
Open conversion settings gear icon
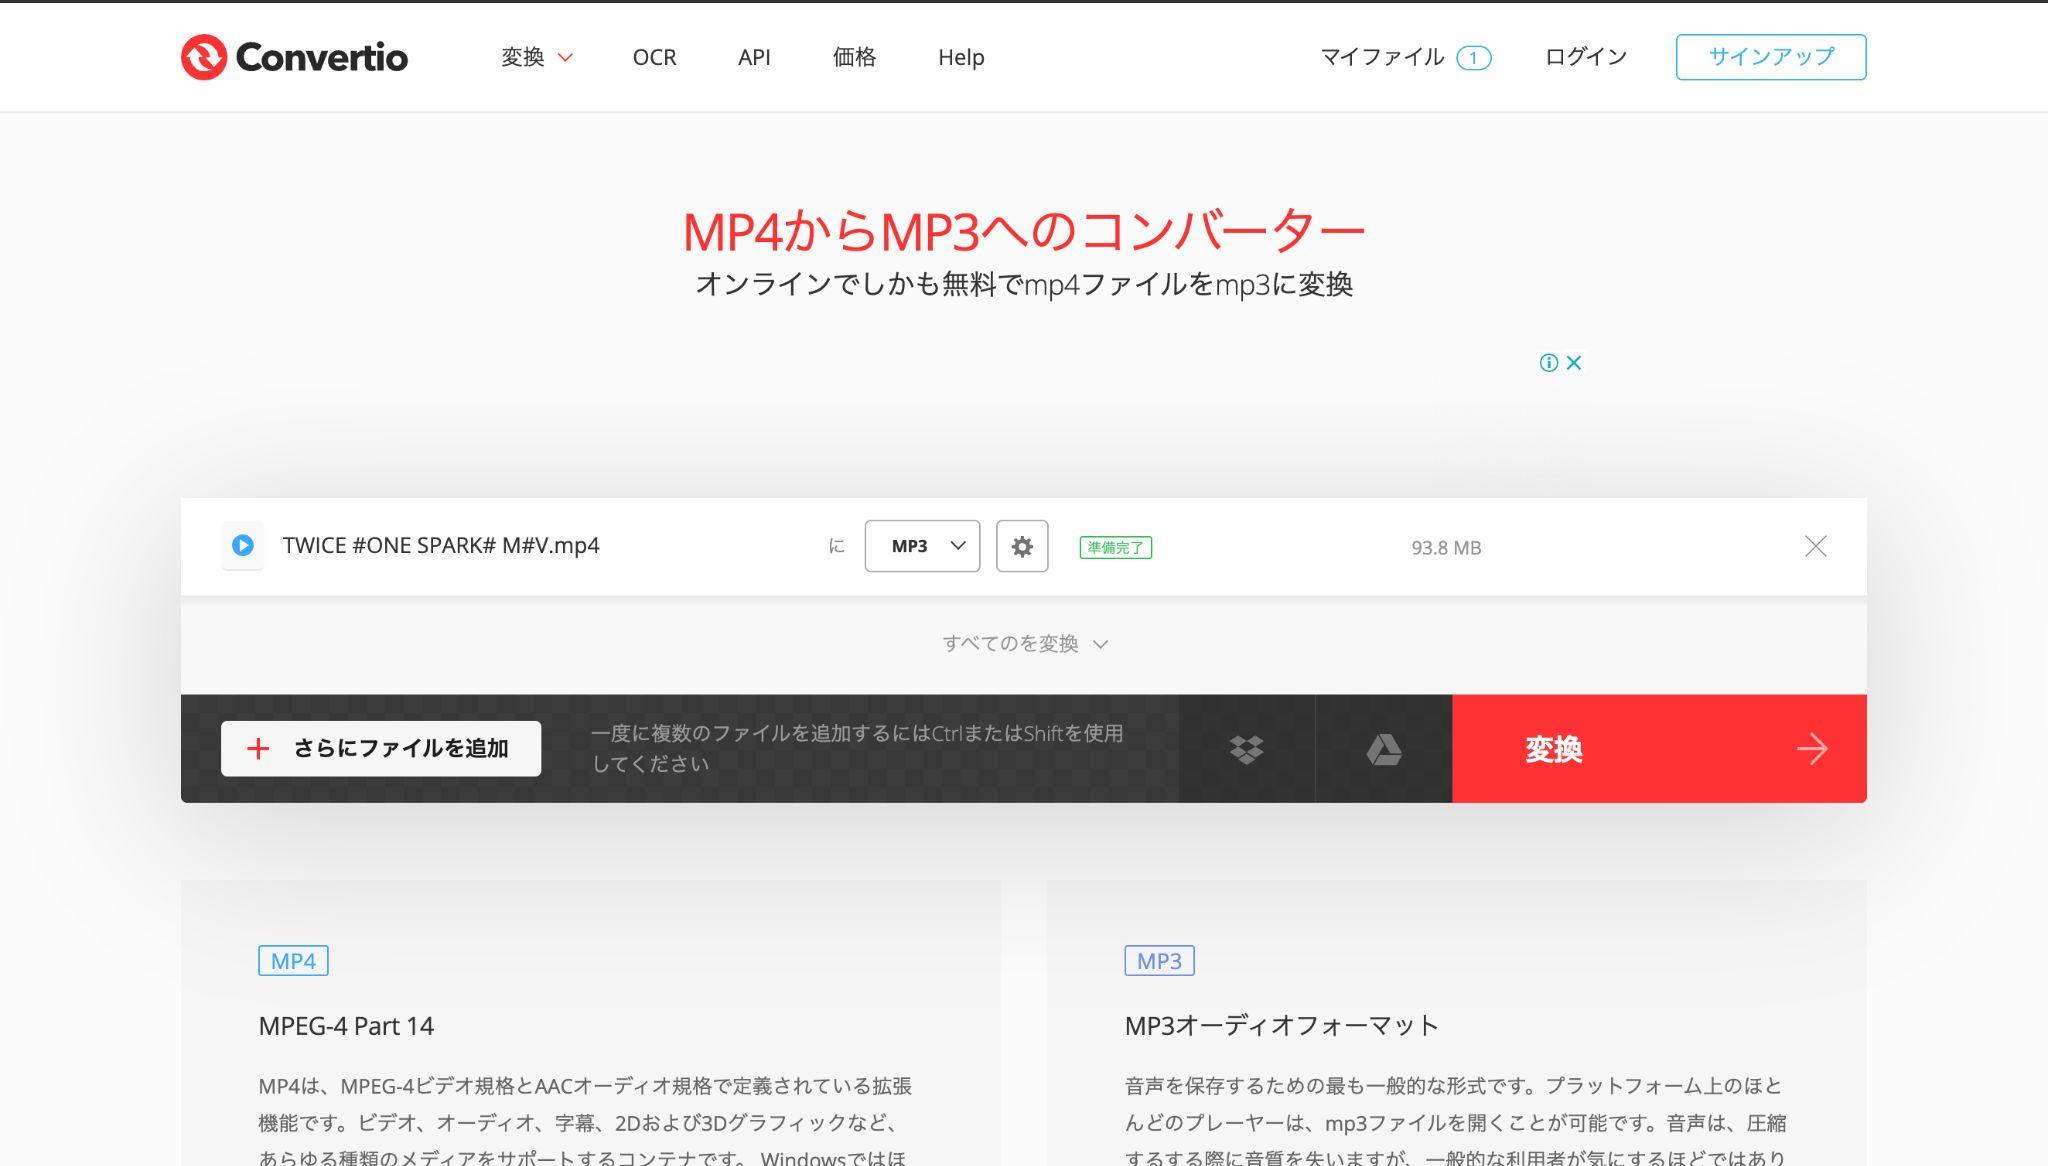point(1022,546)
